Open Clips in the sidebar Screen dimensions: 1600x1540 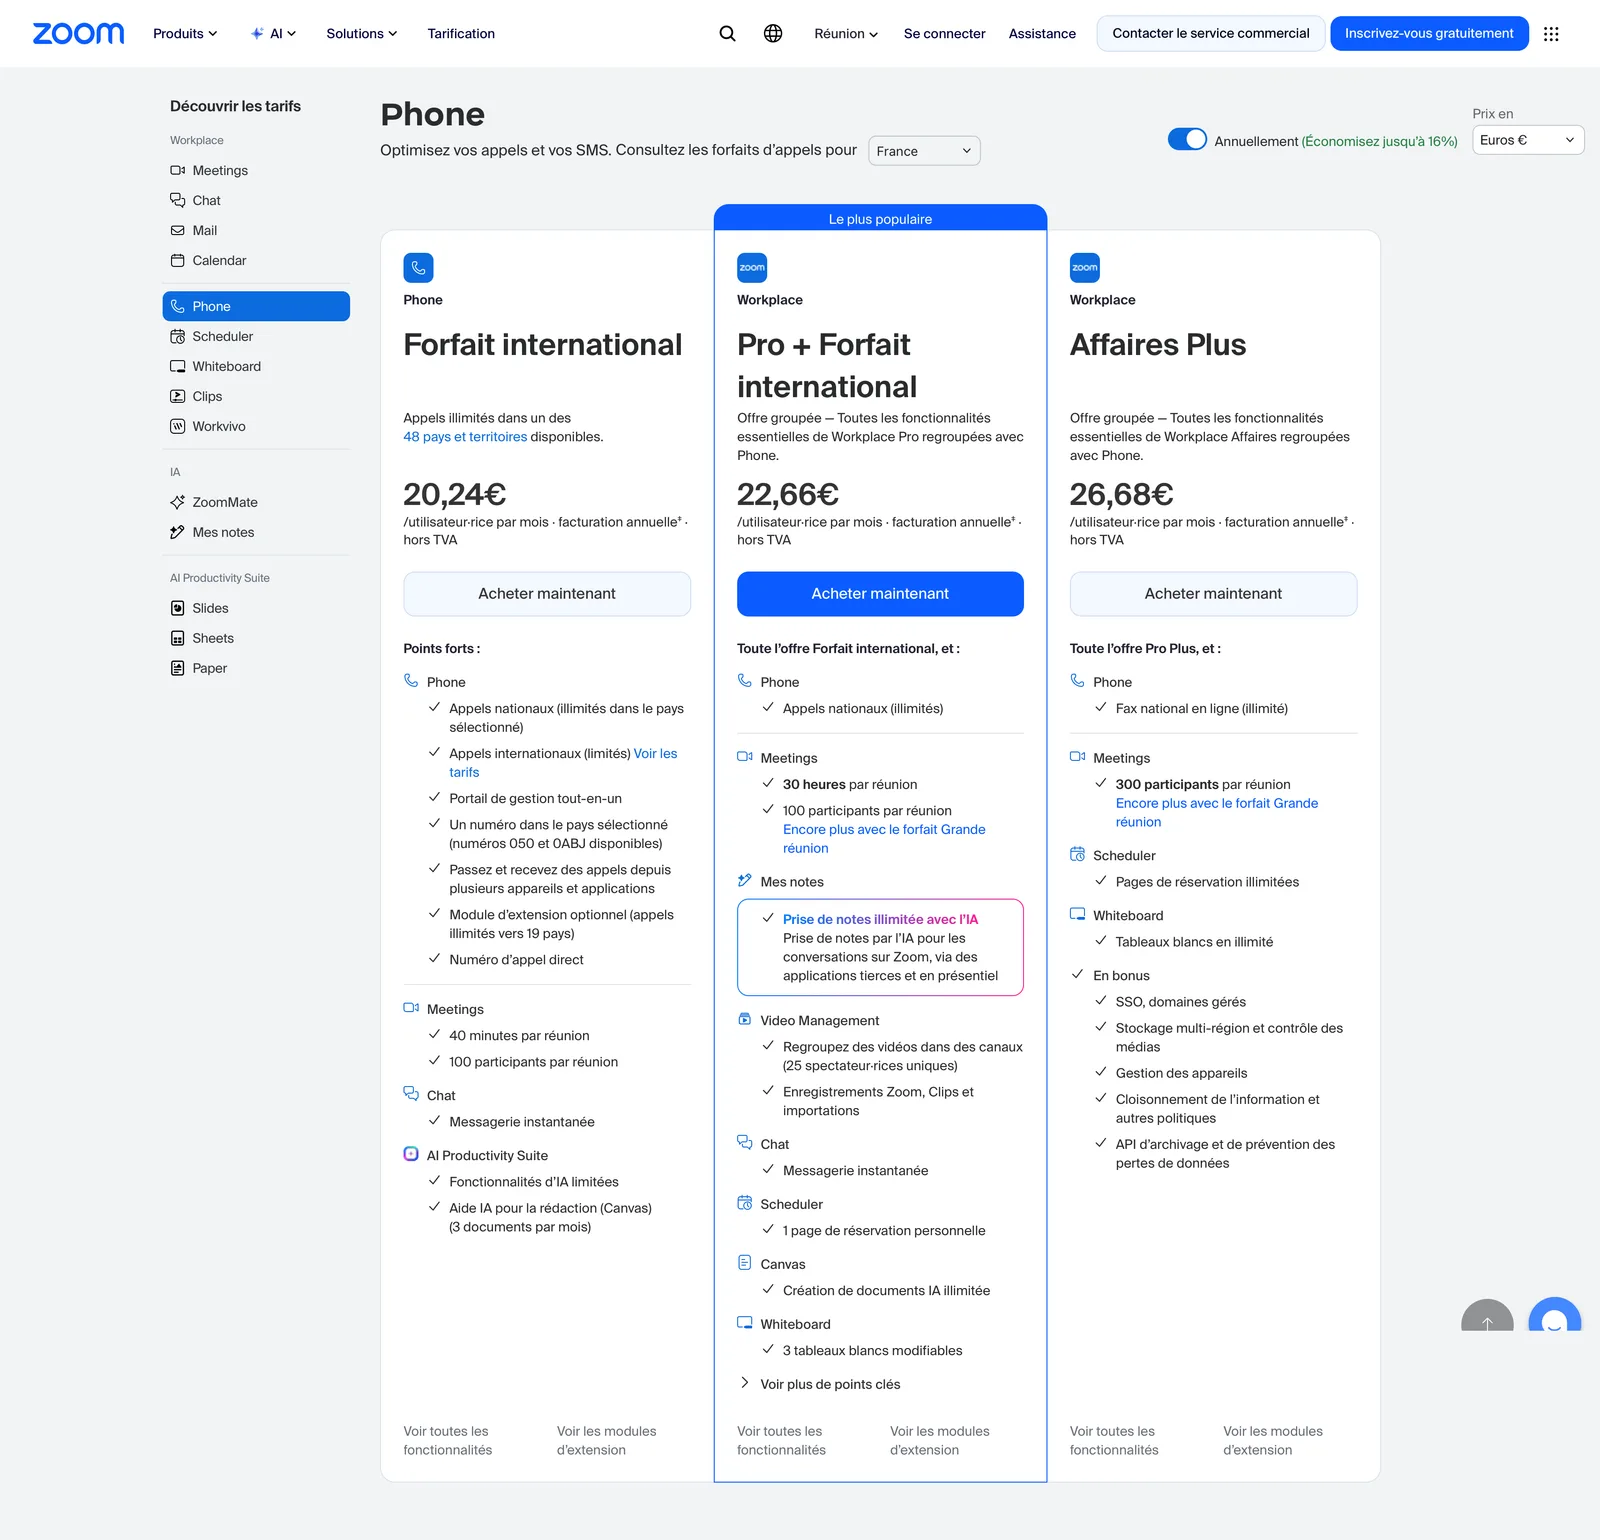(256, 397)
